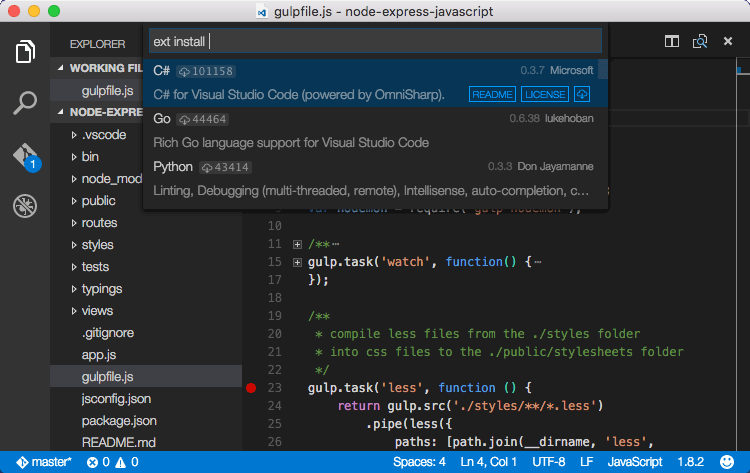Image resolution: width=750 pixels, height=473 pixels.
Task: Open the Search view in activity bar
Action: point(25,103)
